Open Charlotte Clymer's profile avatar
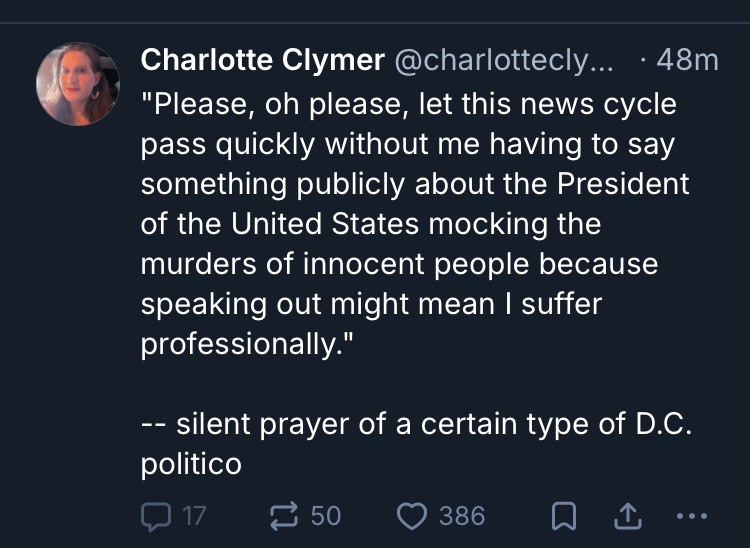 click(x=78, y=85)
